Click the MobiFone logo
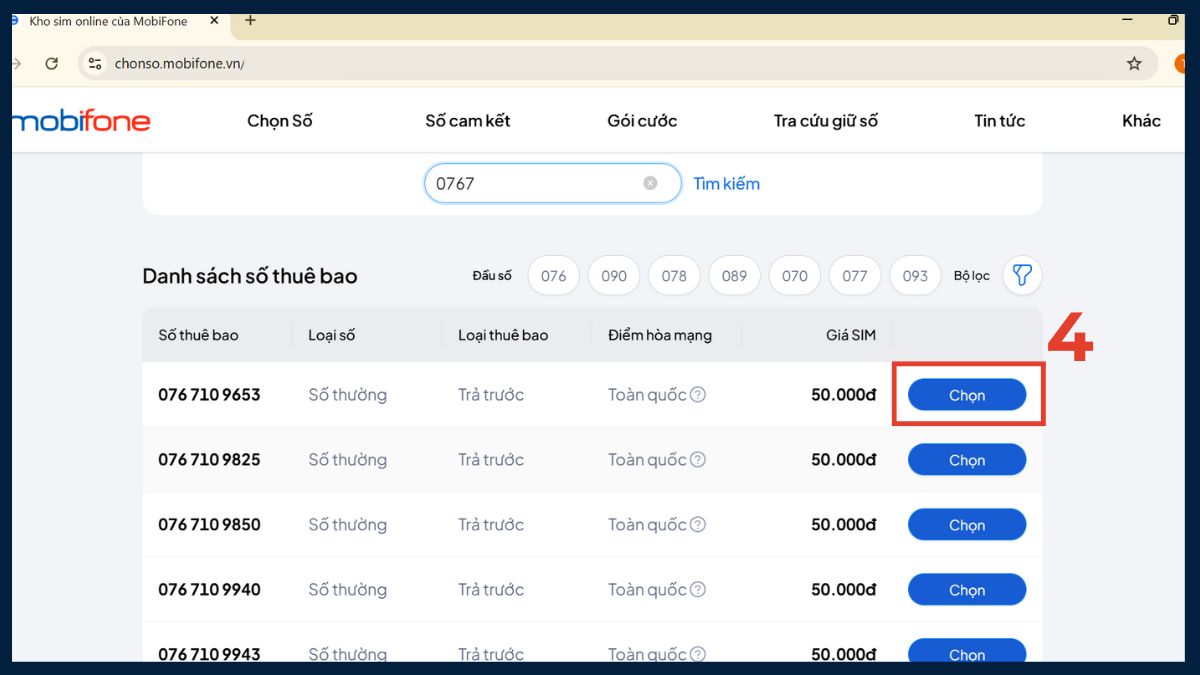This screenshot has height=675, width=1200. [81, 121]
